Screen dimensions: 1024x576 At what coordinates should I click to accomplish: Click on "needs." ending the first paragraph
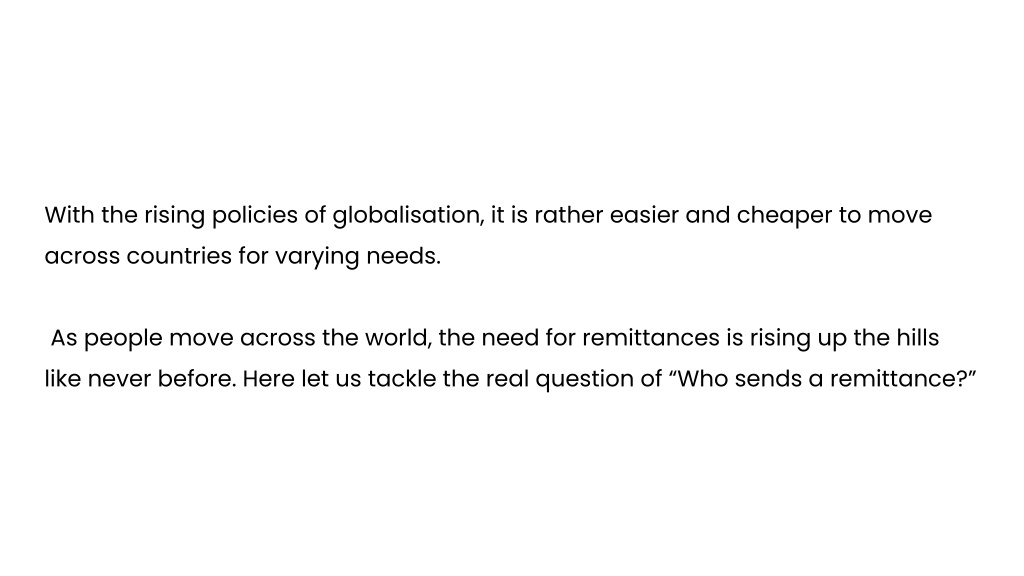[x=403, y=256]
